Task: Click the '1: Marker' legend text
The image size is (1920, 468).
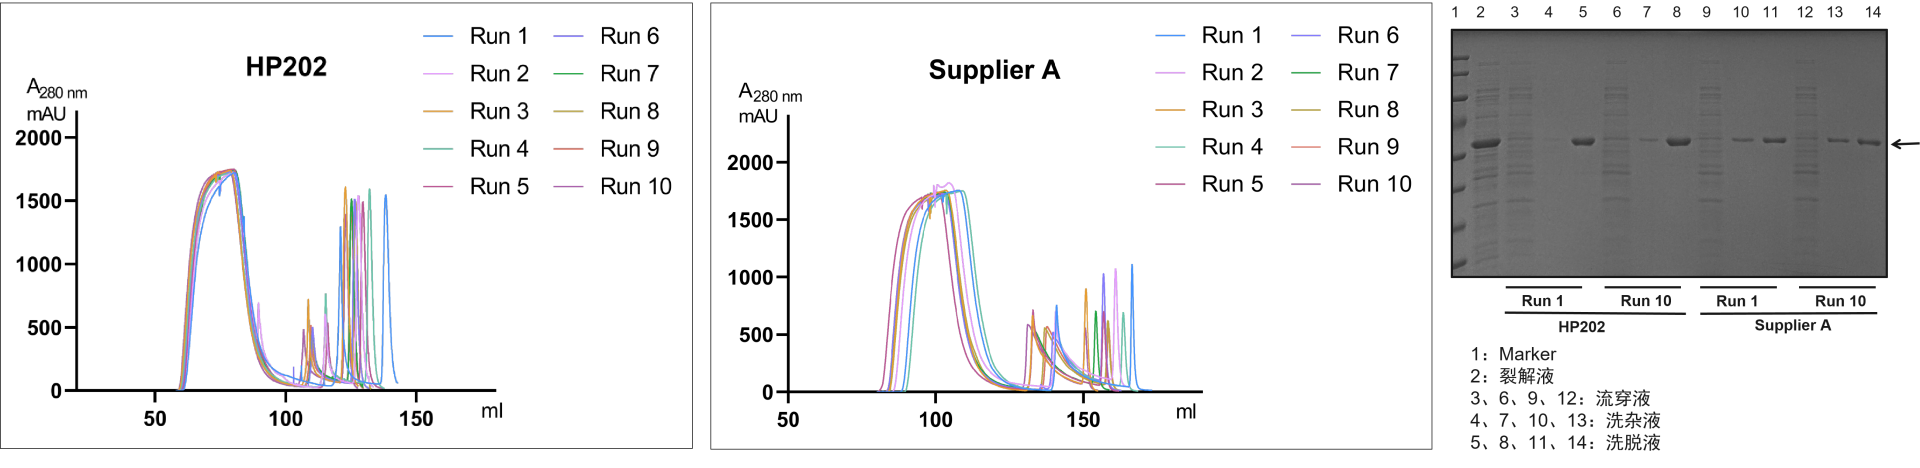Action: 1513,355
